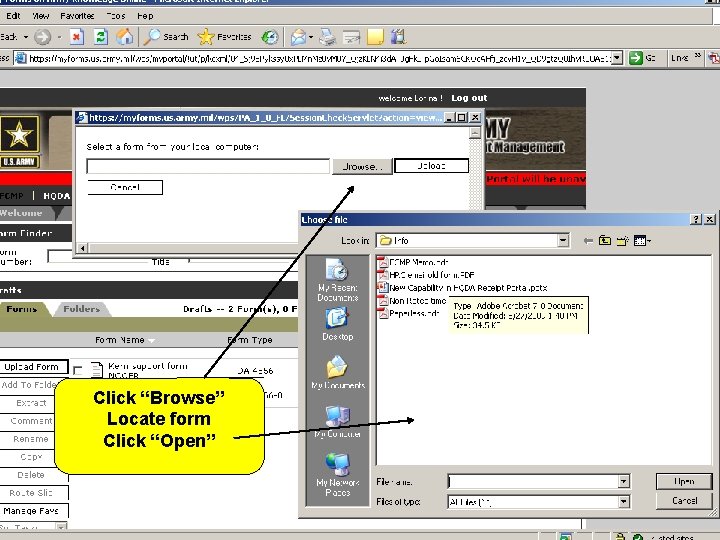Expand the Files of type dropdown

[623, 501]
